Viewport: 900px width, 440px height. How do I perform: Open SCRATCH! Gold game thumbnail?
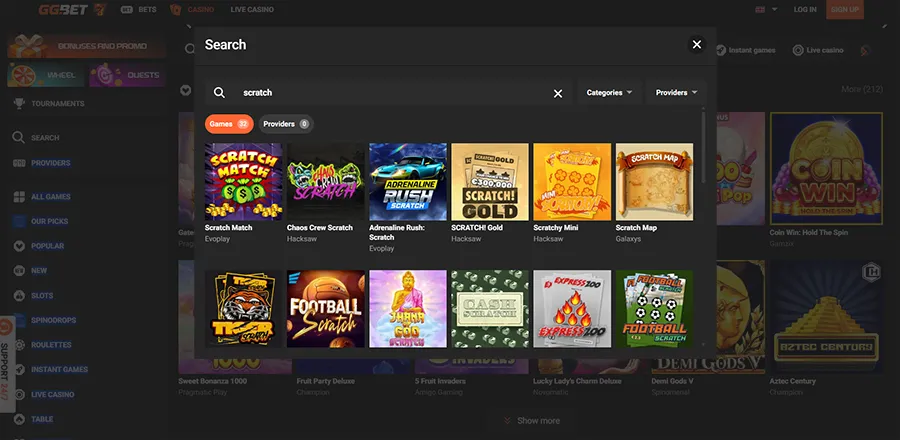[490, 182]
